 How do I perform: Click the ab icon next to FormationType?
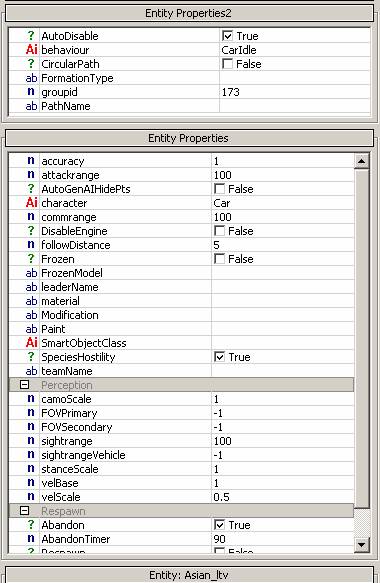[x=31, y=78]
